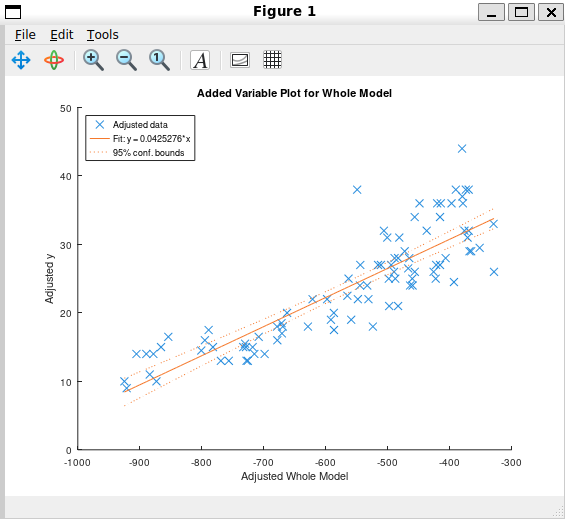Click the y-axis tick label 20

(x=66, y=313)
